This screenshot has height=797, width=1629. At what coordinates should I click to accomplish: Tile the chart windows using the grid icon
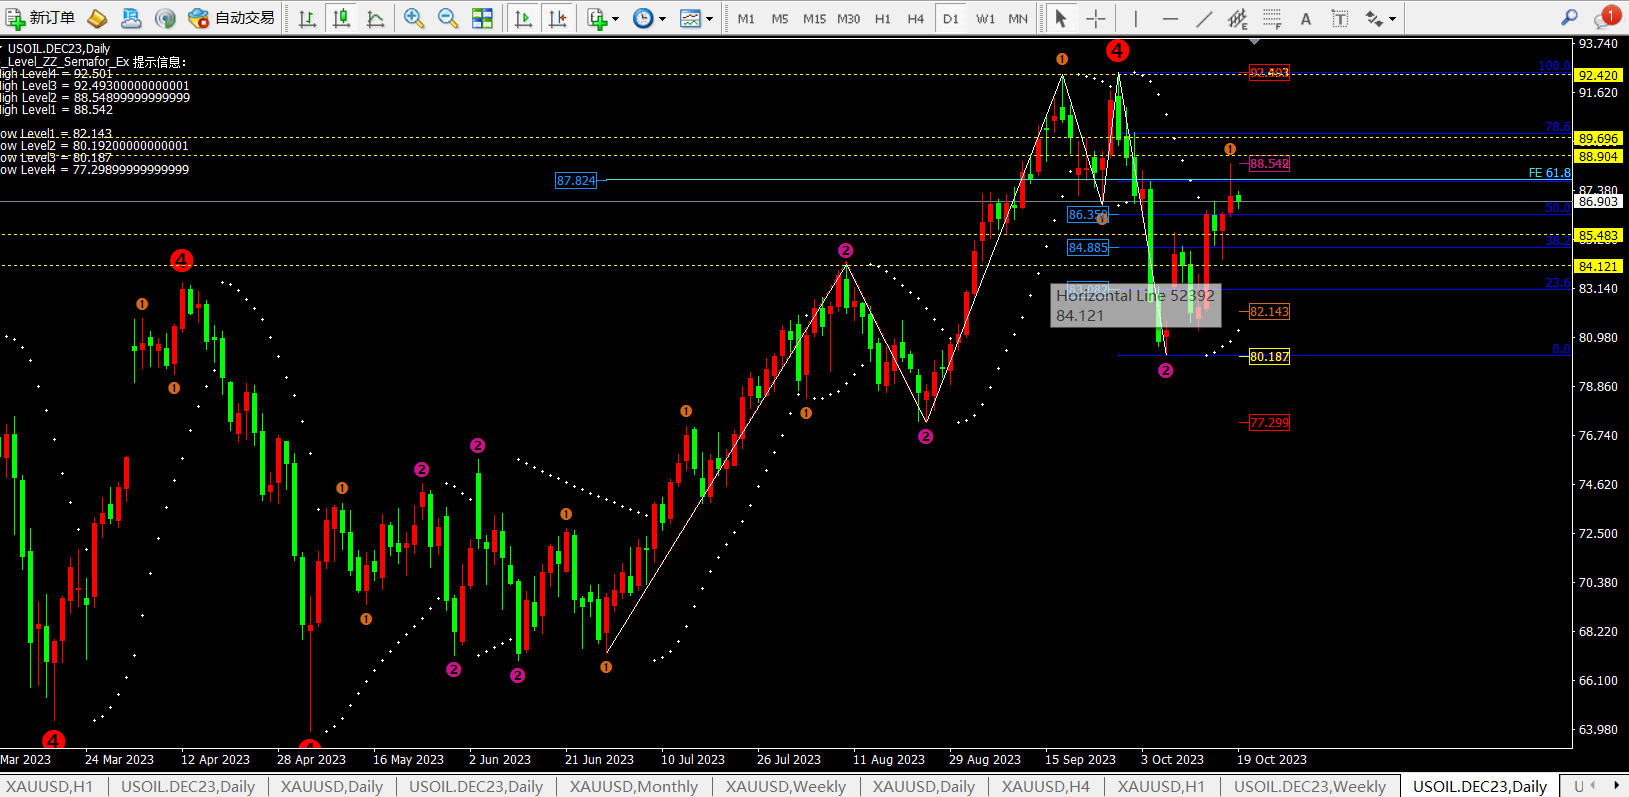482,18
